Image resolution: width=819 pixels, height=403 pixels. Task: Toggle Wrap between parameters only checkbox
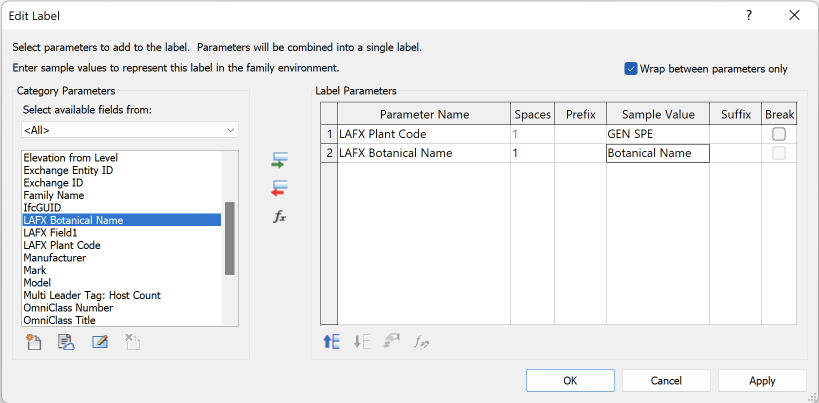[631, 68]
